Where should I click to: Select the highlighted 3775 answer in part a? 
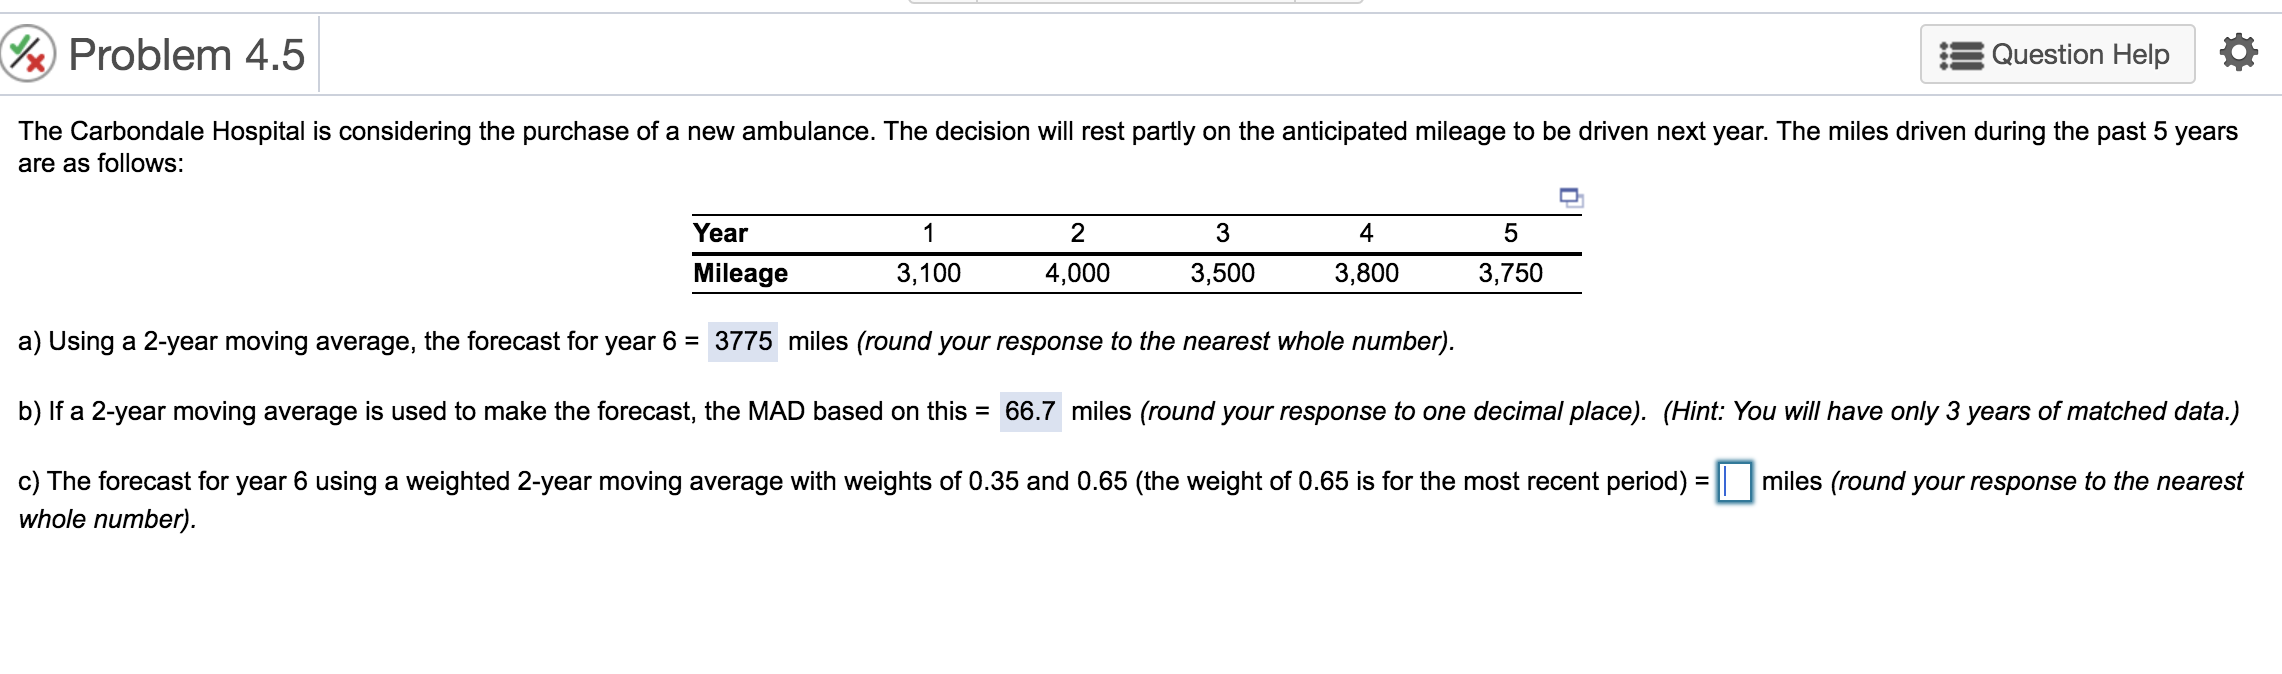[x=742, y=339]
